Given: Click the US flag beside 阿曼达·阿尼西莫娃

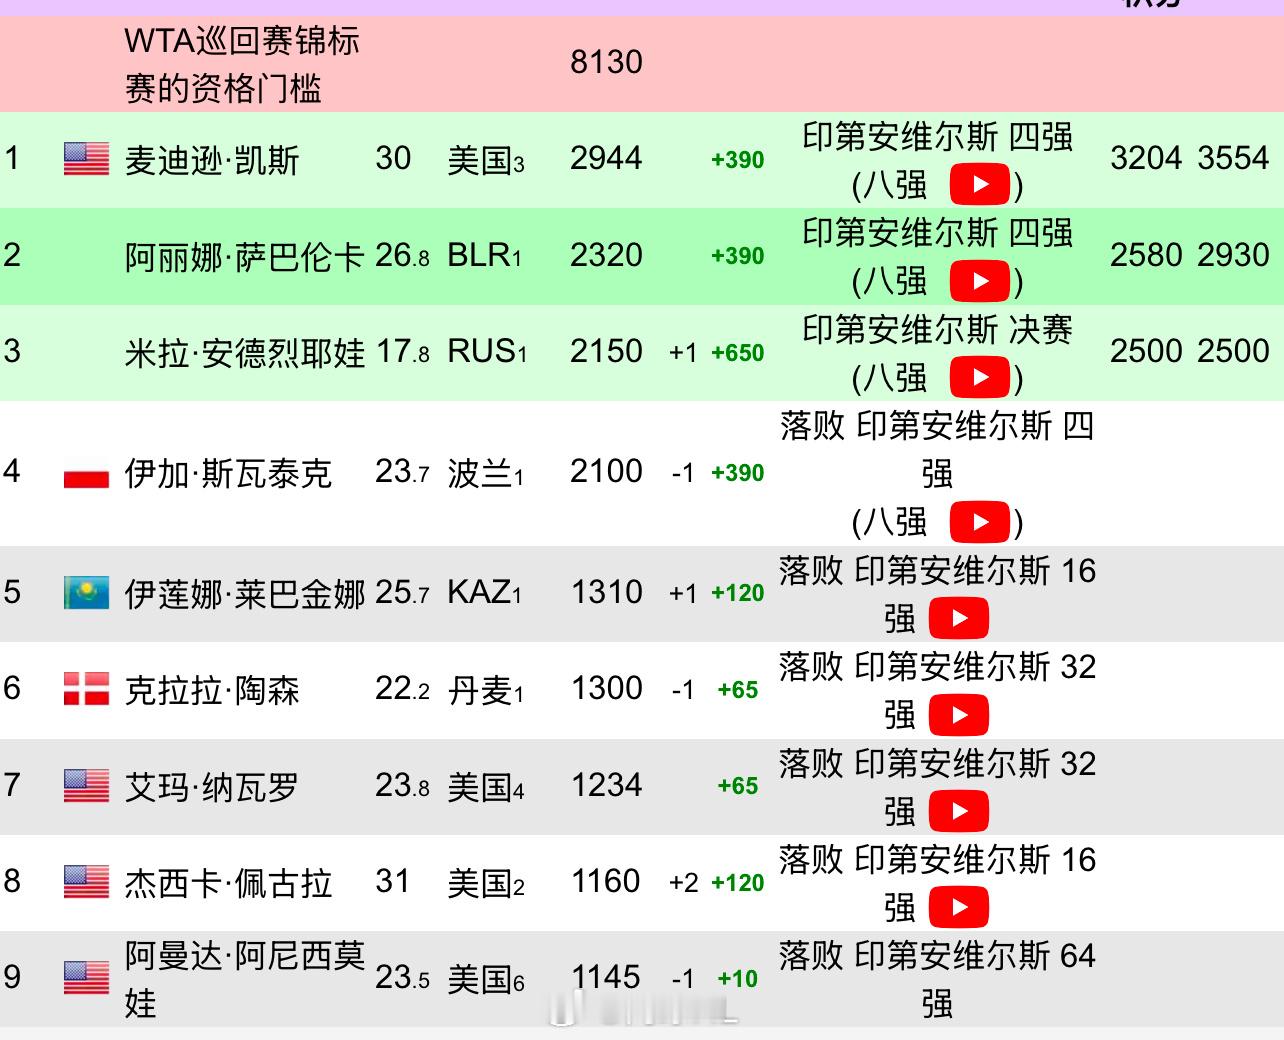Looking at the screenshot, I should click(86, 978).
